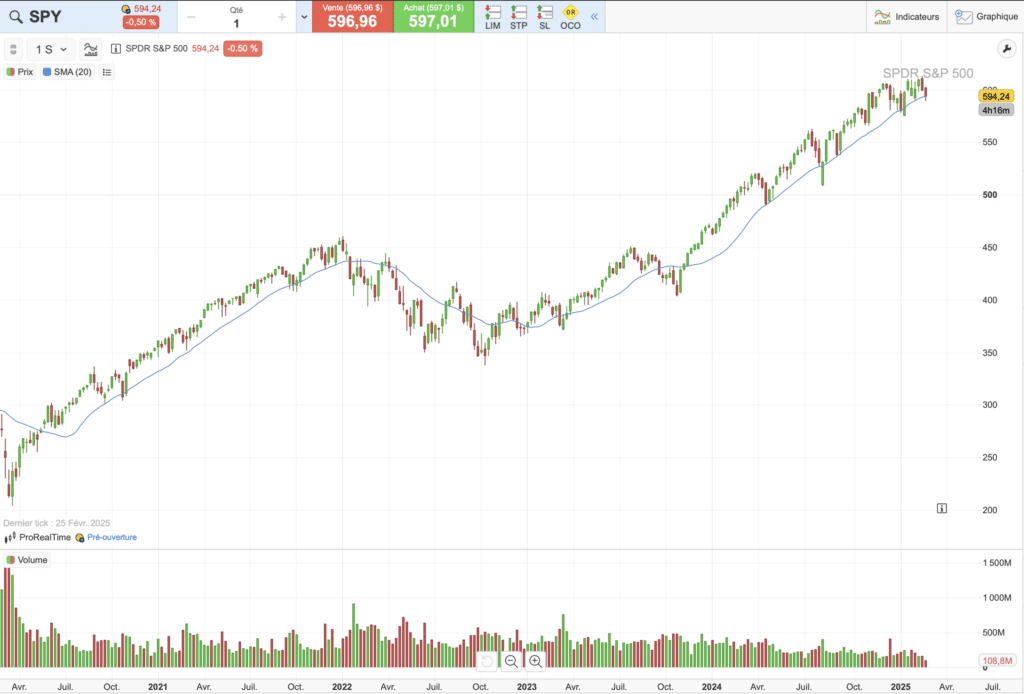
Task: Zoom in with the plus magnifier
Action: 536,661
